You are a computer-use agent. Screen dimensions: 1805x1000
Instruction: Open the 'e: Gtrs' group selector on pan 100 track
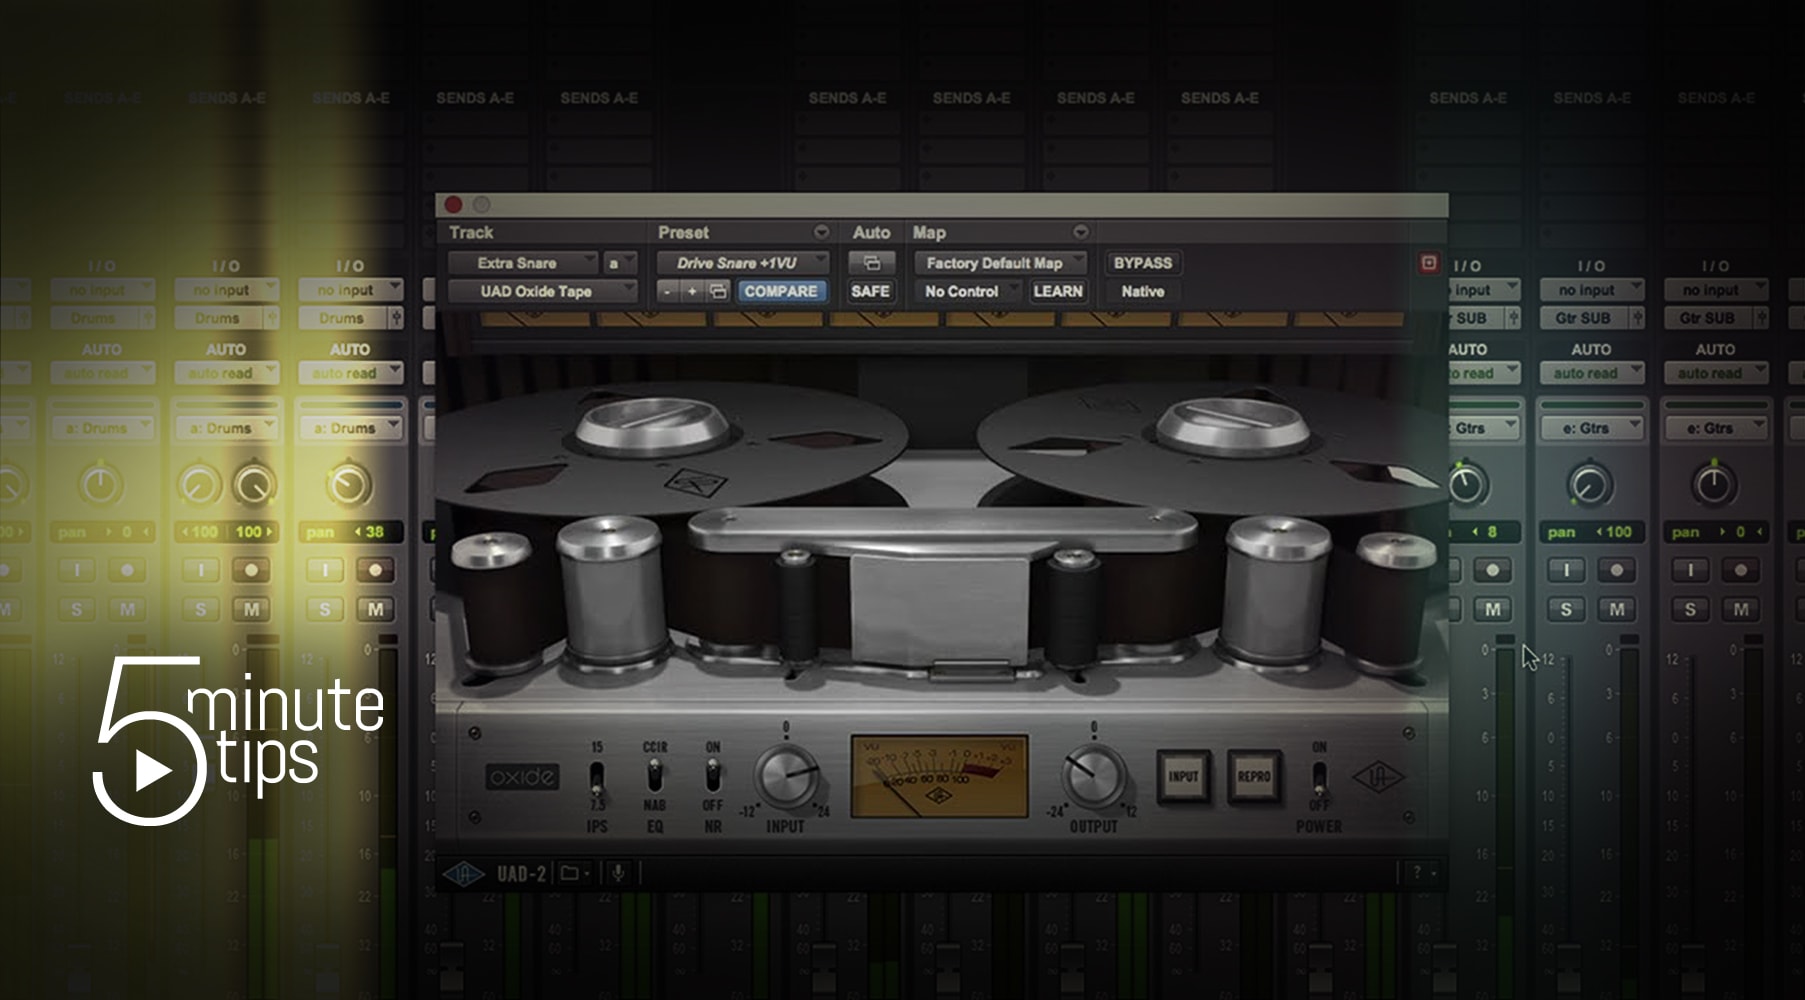(1592, 428)
